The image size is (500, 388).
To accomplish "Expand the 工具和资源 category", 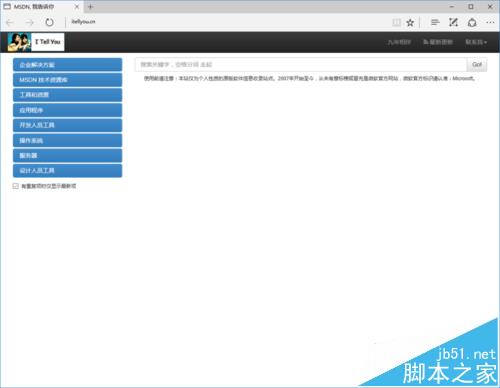I will tap(67, 95).
